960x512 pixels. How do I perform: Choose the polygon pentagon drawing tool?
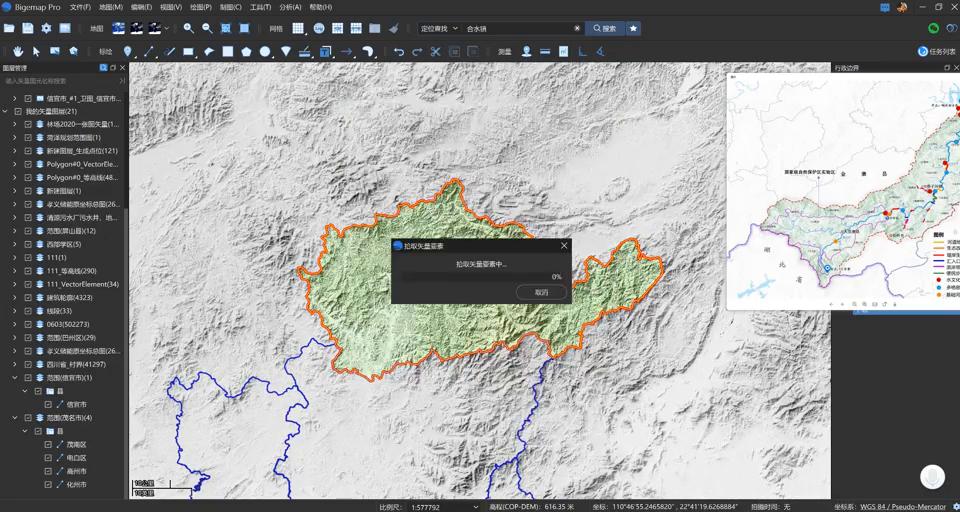tap(246, 51)
